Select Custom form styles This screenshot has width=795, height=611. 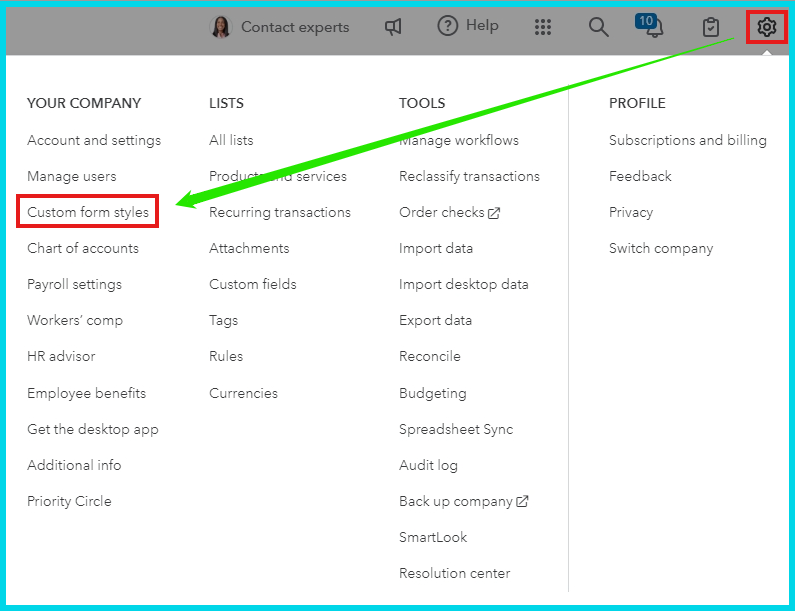(x=88, y=212)
